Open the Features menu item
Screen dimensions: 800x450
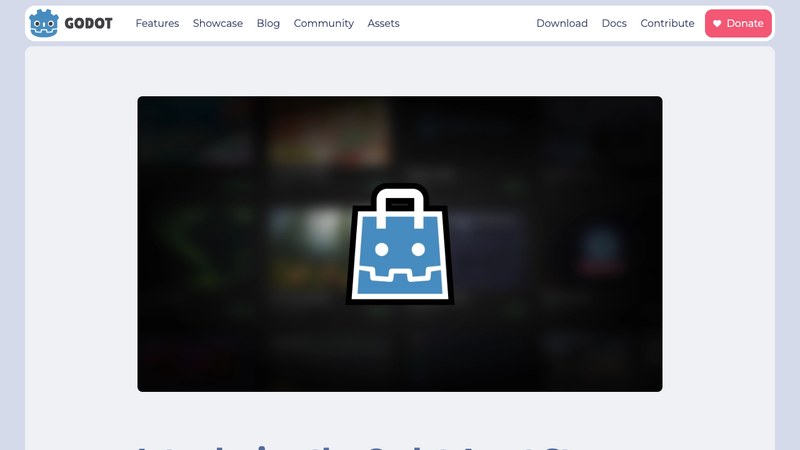click(157, 23)
